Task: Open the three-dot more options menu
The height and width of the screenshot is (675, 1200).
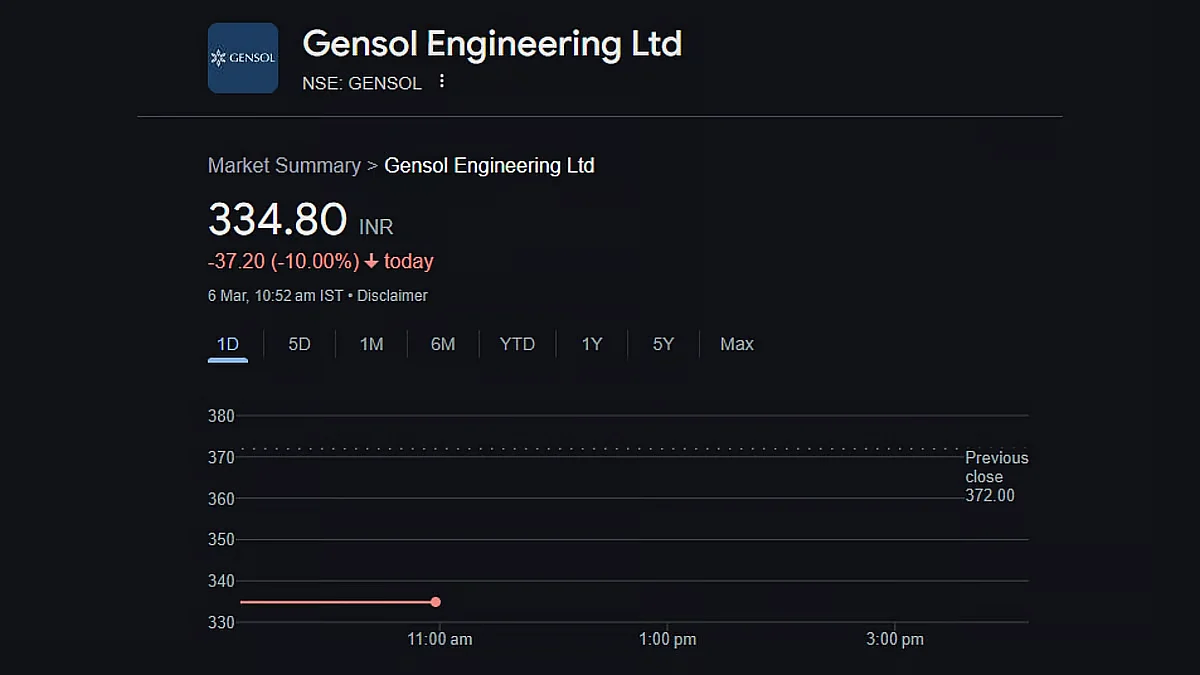Action: [x=441, y=82]
